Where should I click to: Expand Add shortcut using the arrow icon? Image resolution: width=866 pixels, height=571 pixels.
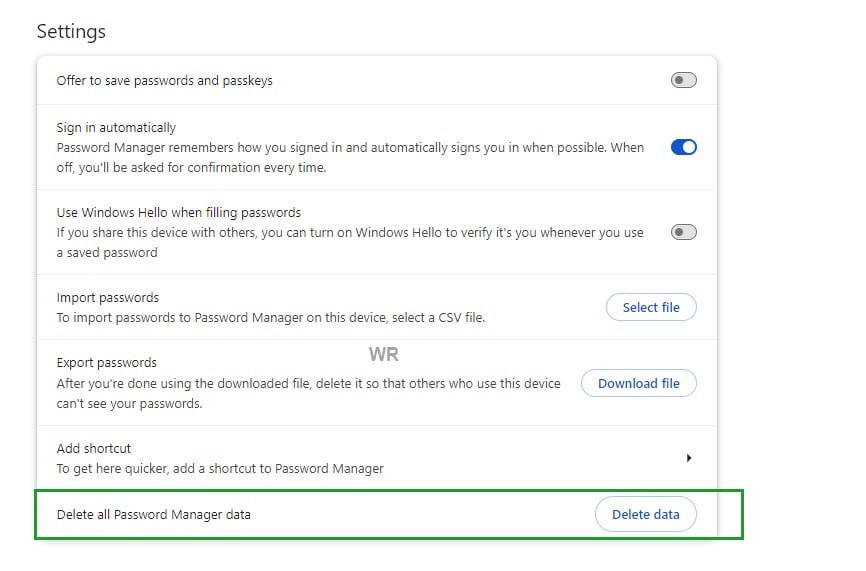[x=689, y=458]
